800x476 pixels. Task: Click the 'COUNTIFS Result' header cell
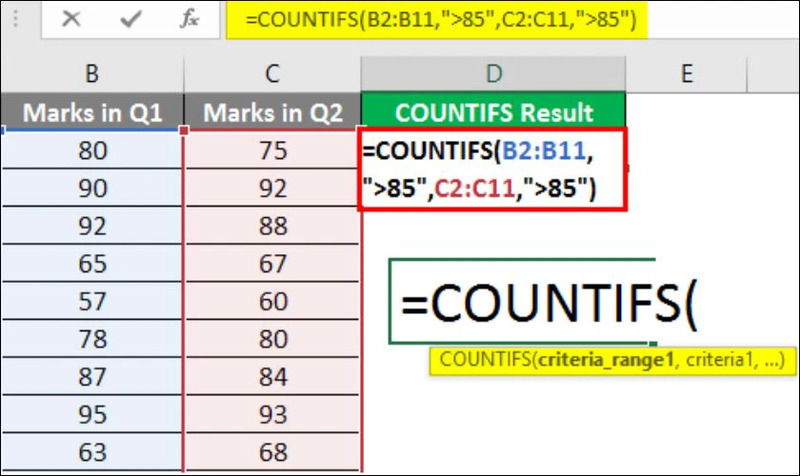click(493, 112)
